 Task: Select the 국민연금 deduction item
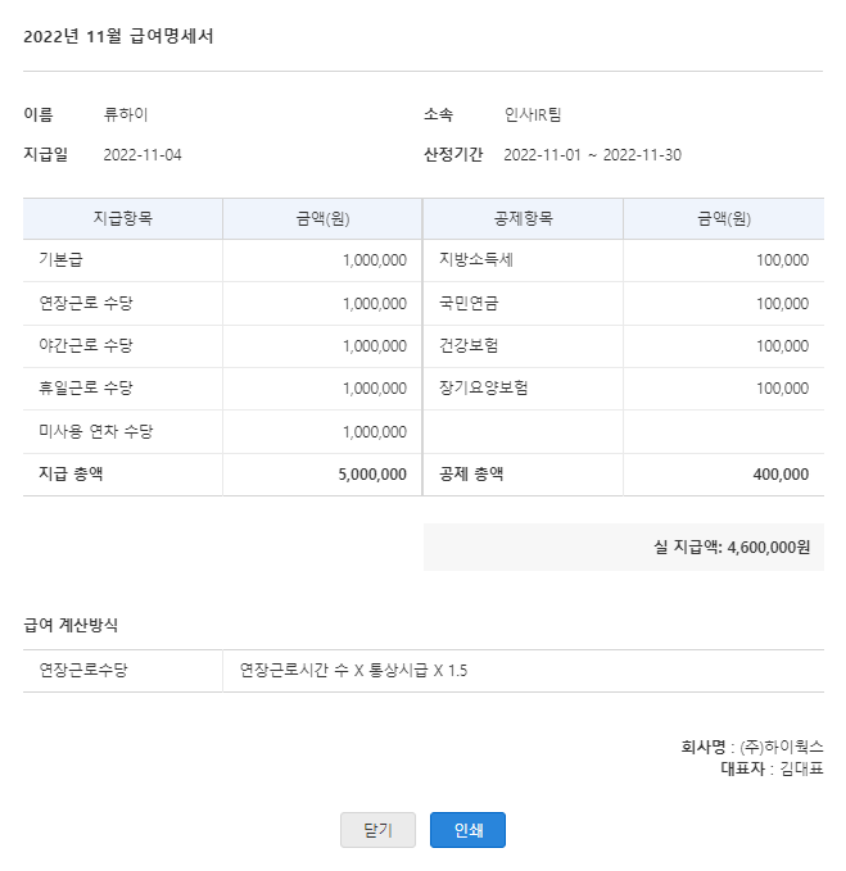pos(469,304)
